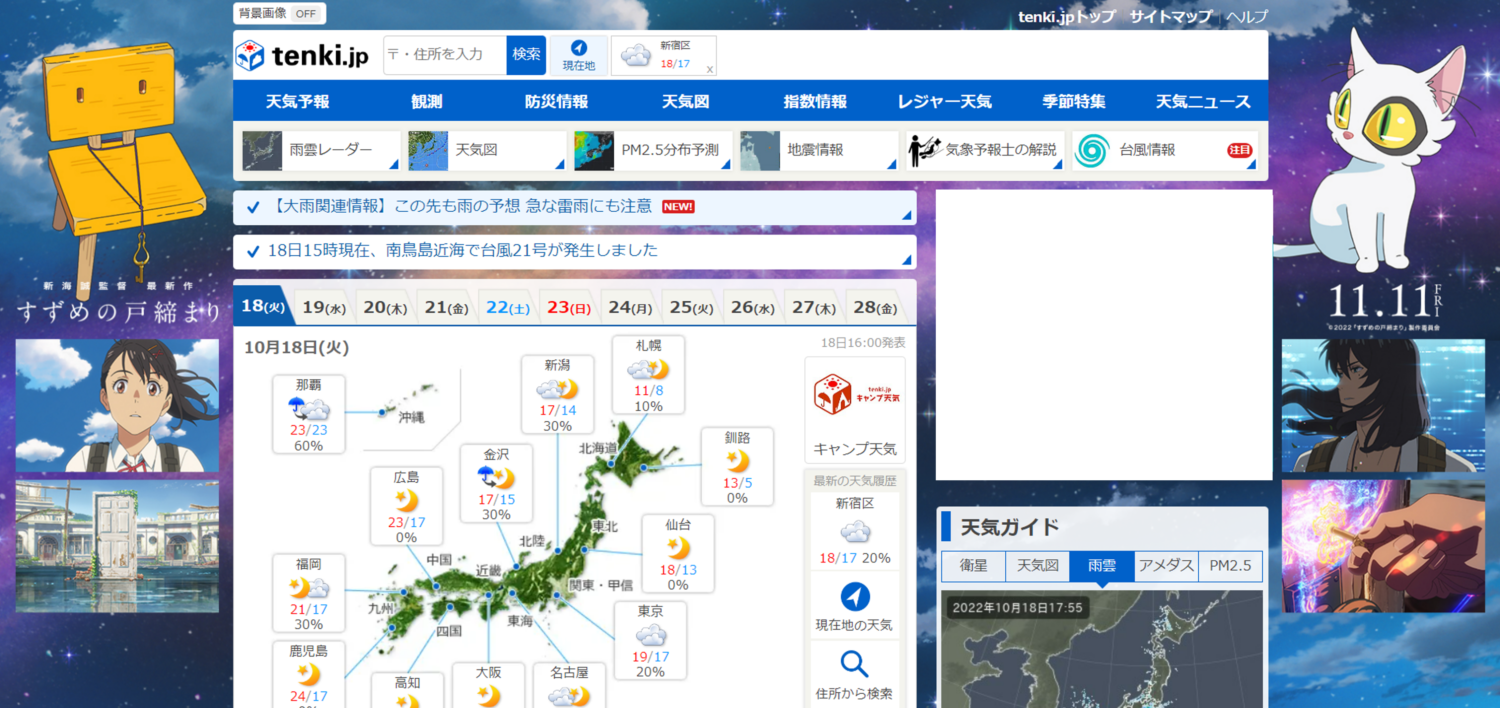The height and width of the screenshot is (708, 1500).
Task: Open the 観測 navigation menu
Action: click(x=426, y=101)
